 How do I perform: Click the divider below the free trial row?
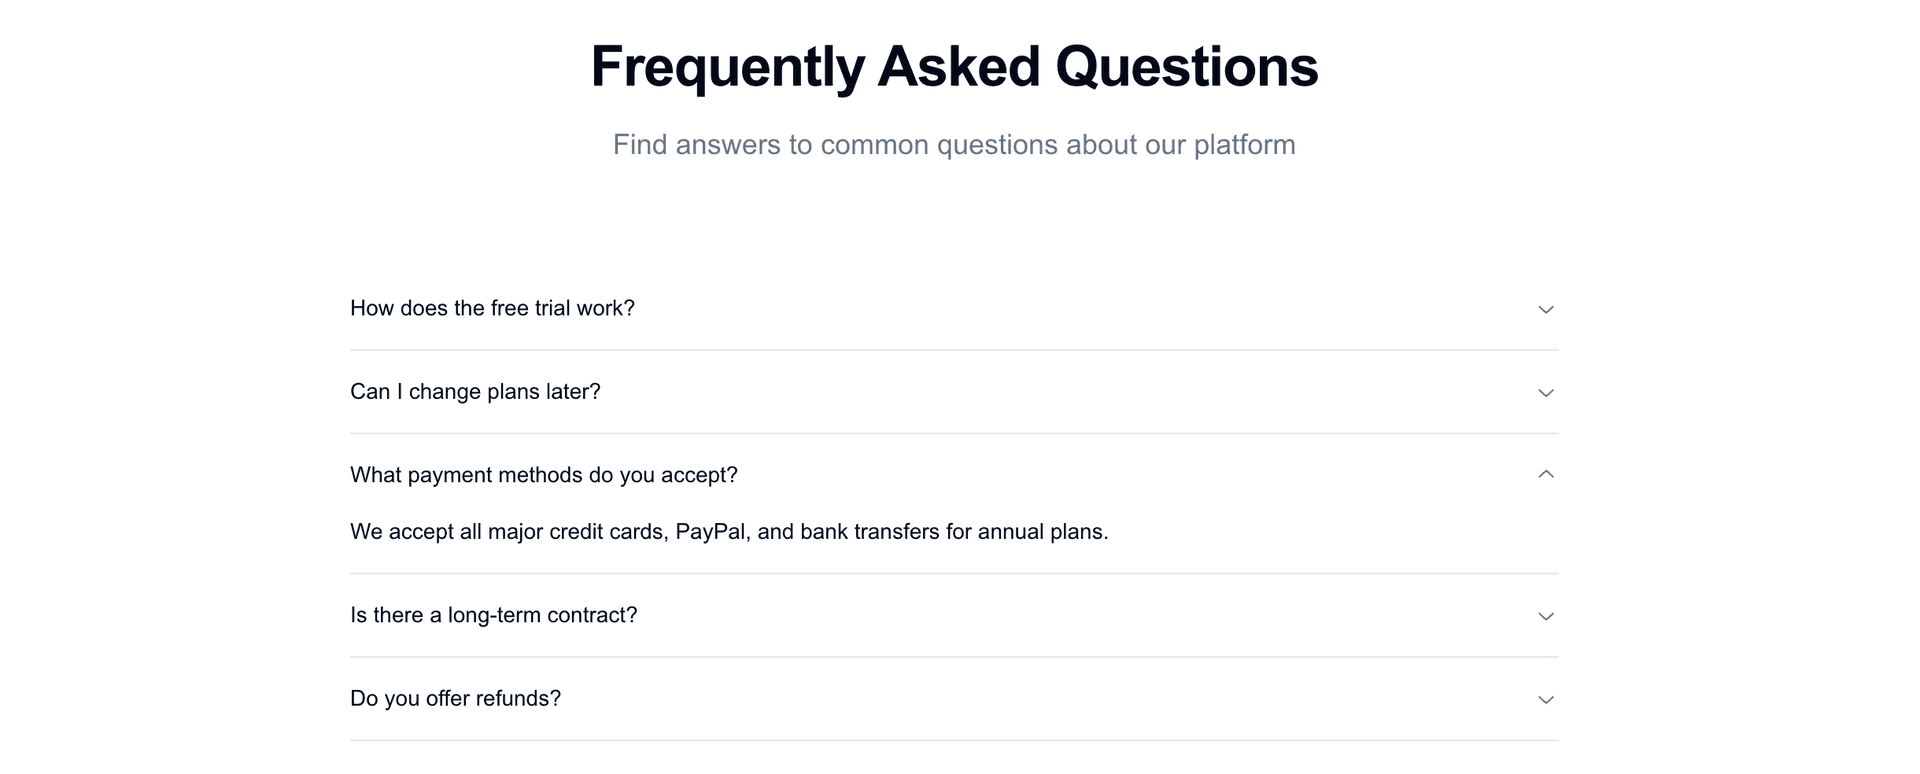click(x=953, y=349)
